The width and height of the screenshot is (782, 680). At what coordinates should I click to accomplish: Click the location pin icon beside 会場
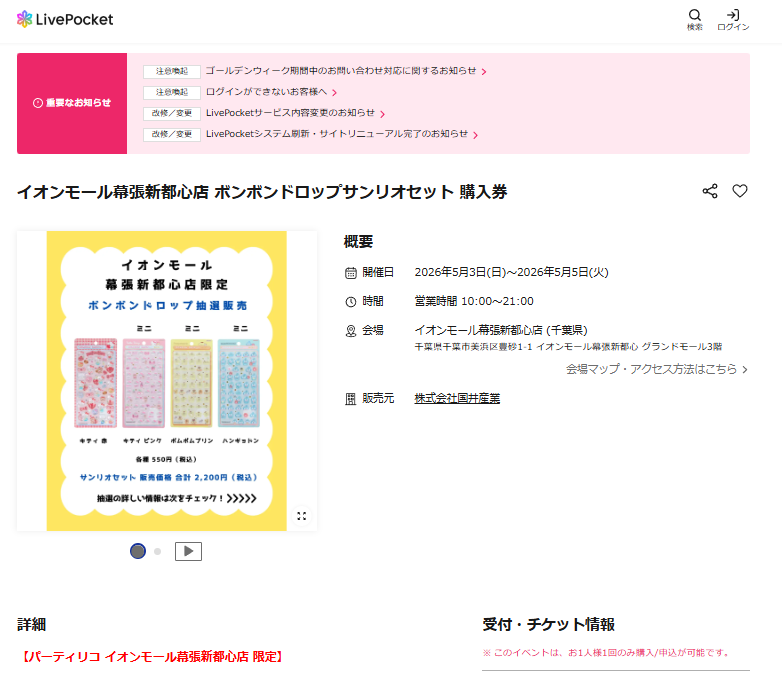[351, 331]
